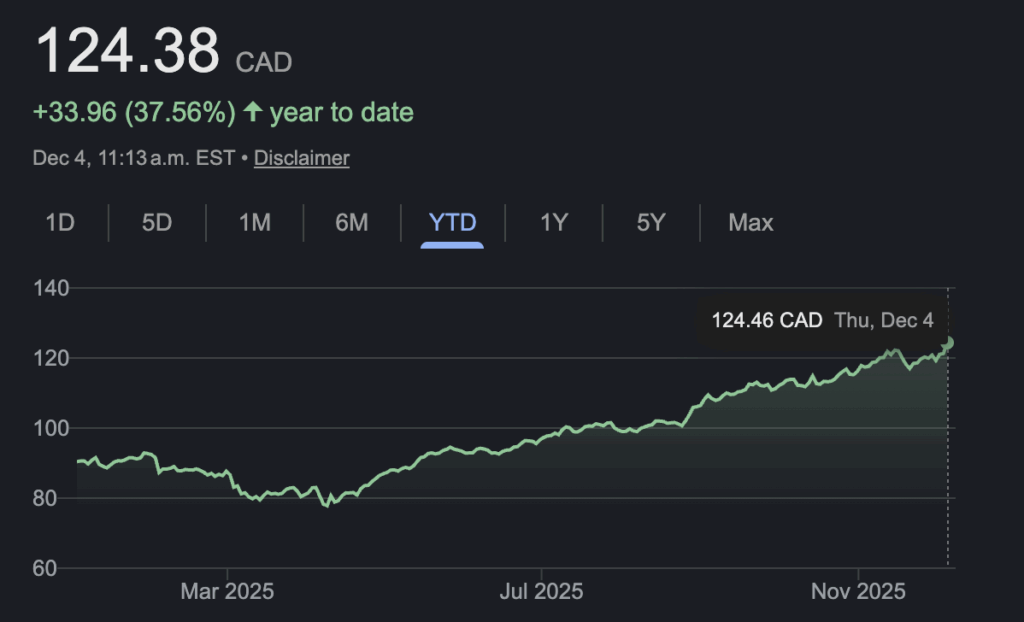This screenshot has height=622, width=1024.
Task: Click the chart endpoint dot for Dec 4
Action: point(948,342)
